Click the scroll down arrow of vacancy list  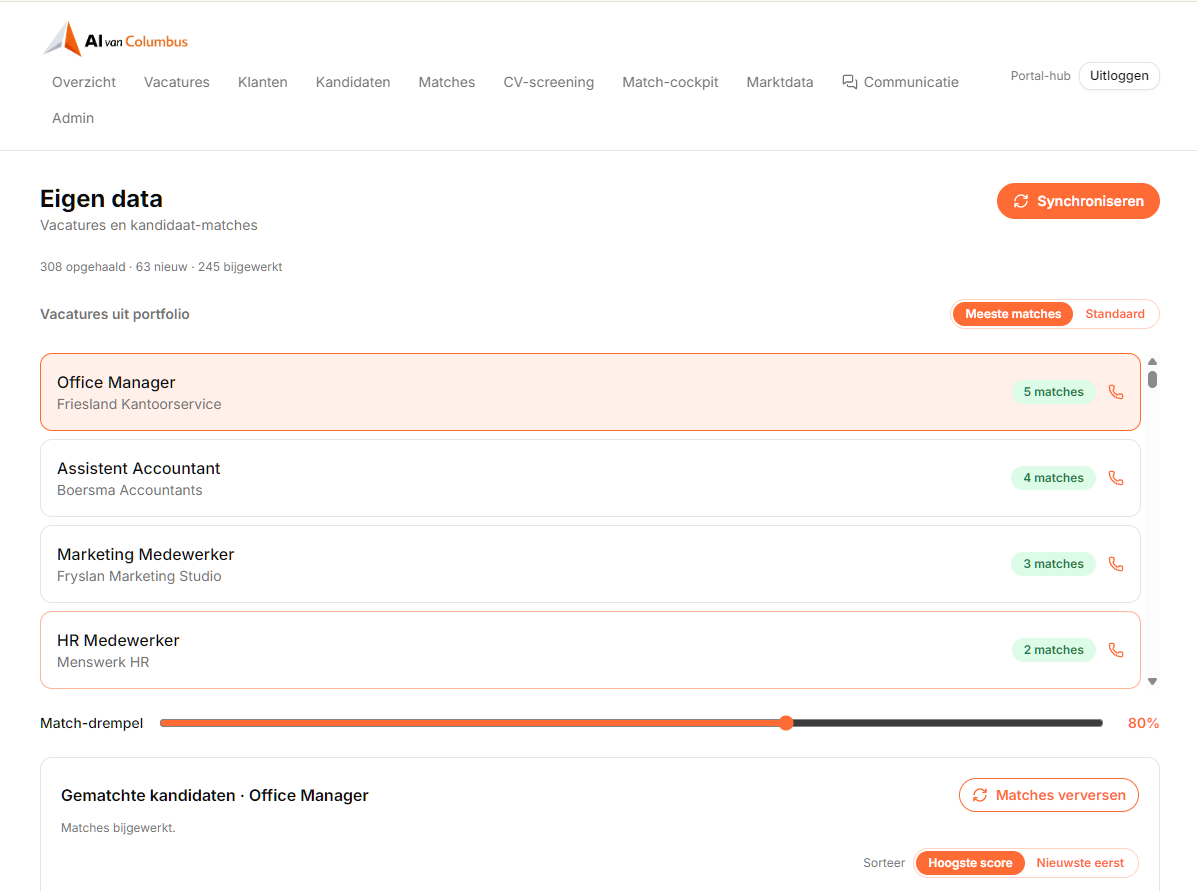click(1153, 681)
